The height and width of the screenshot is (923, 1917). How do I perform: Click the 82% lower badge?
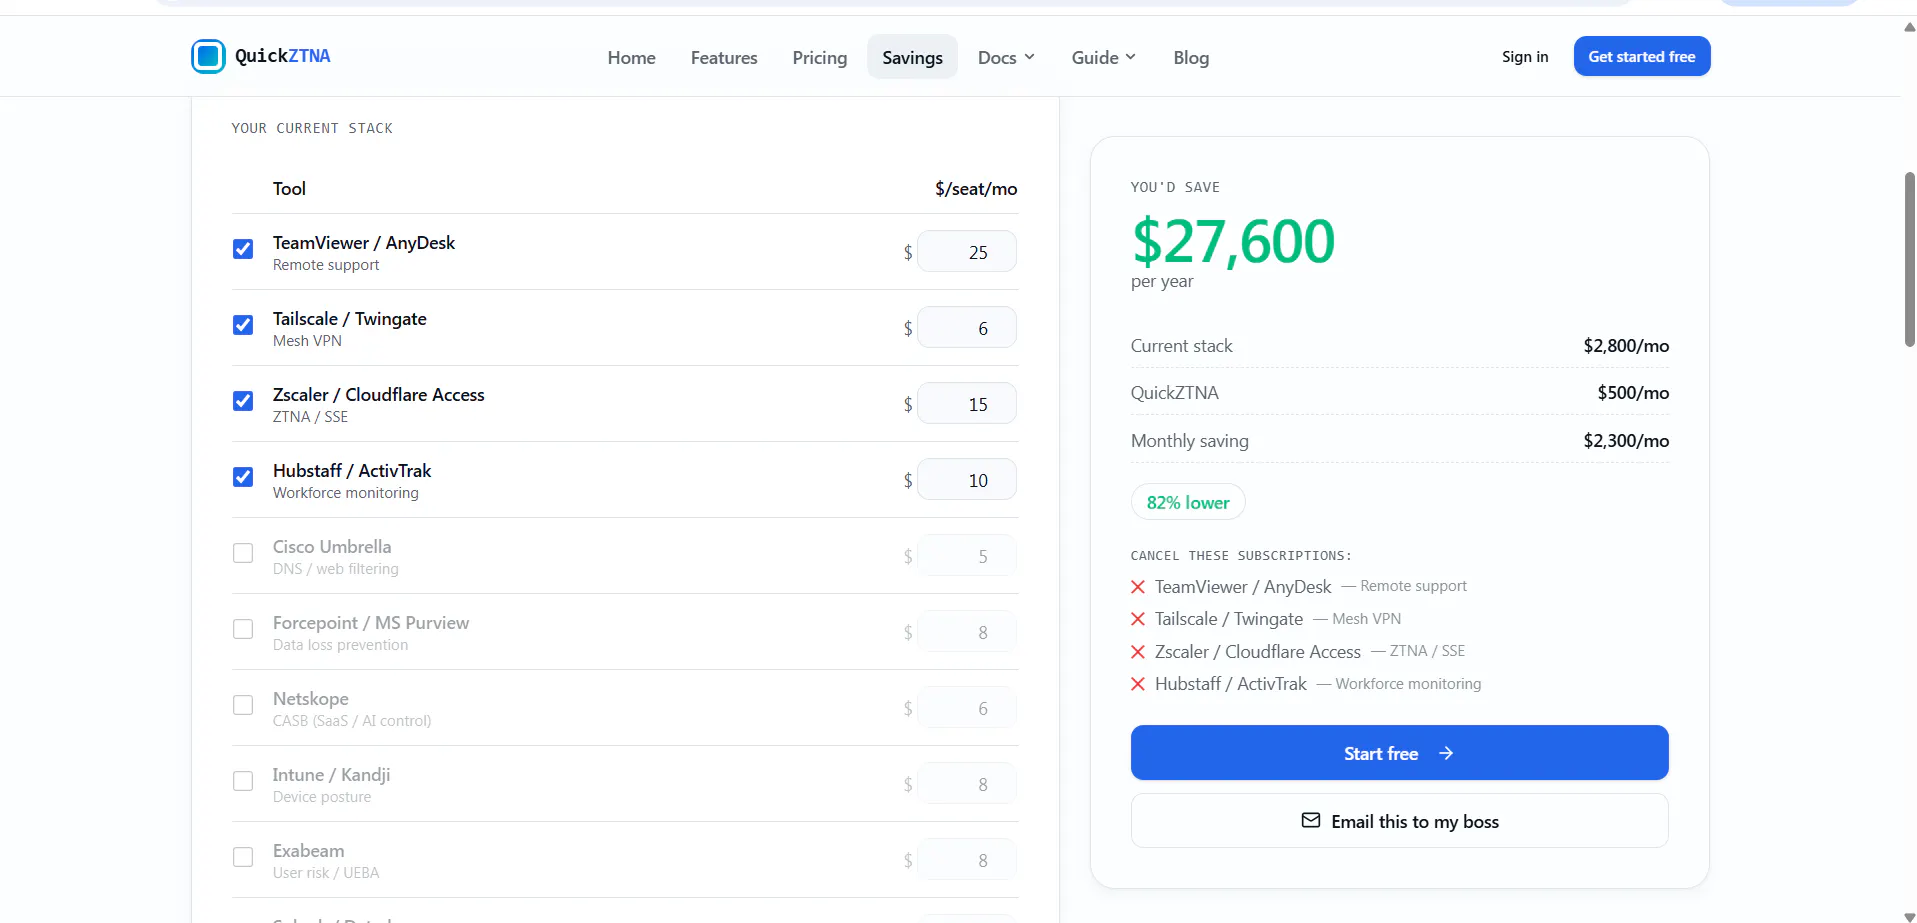(x=1188, y=502)
